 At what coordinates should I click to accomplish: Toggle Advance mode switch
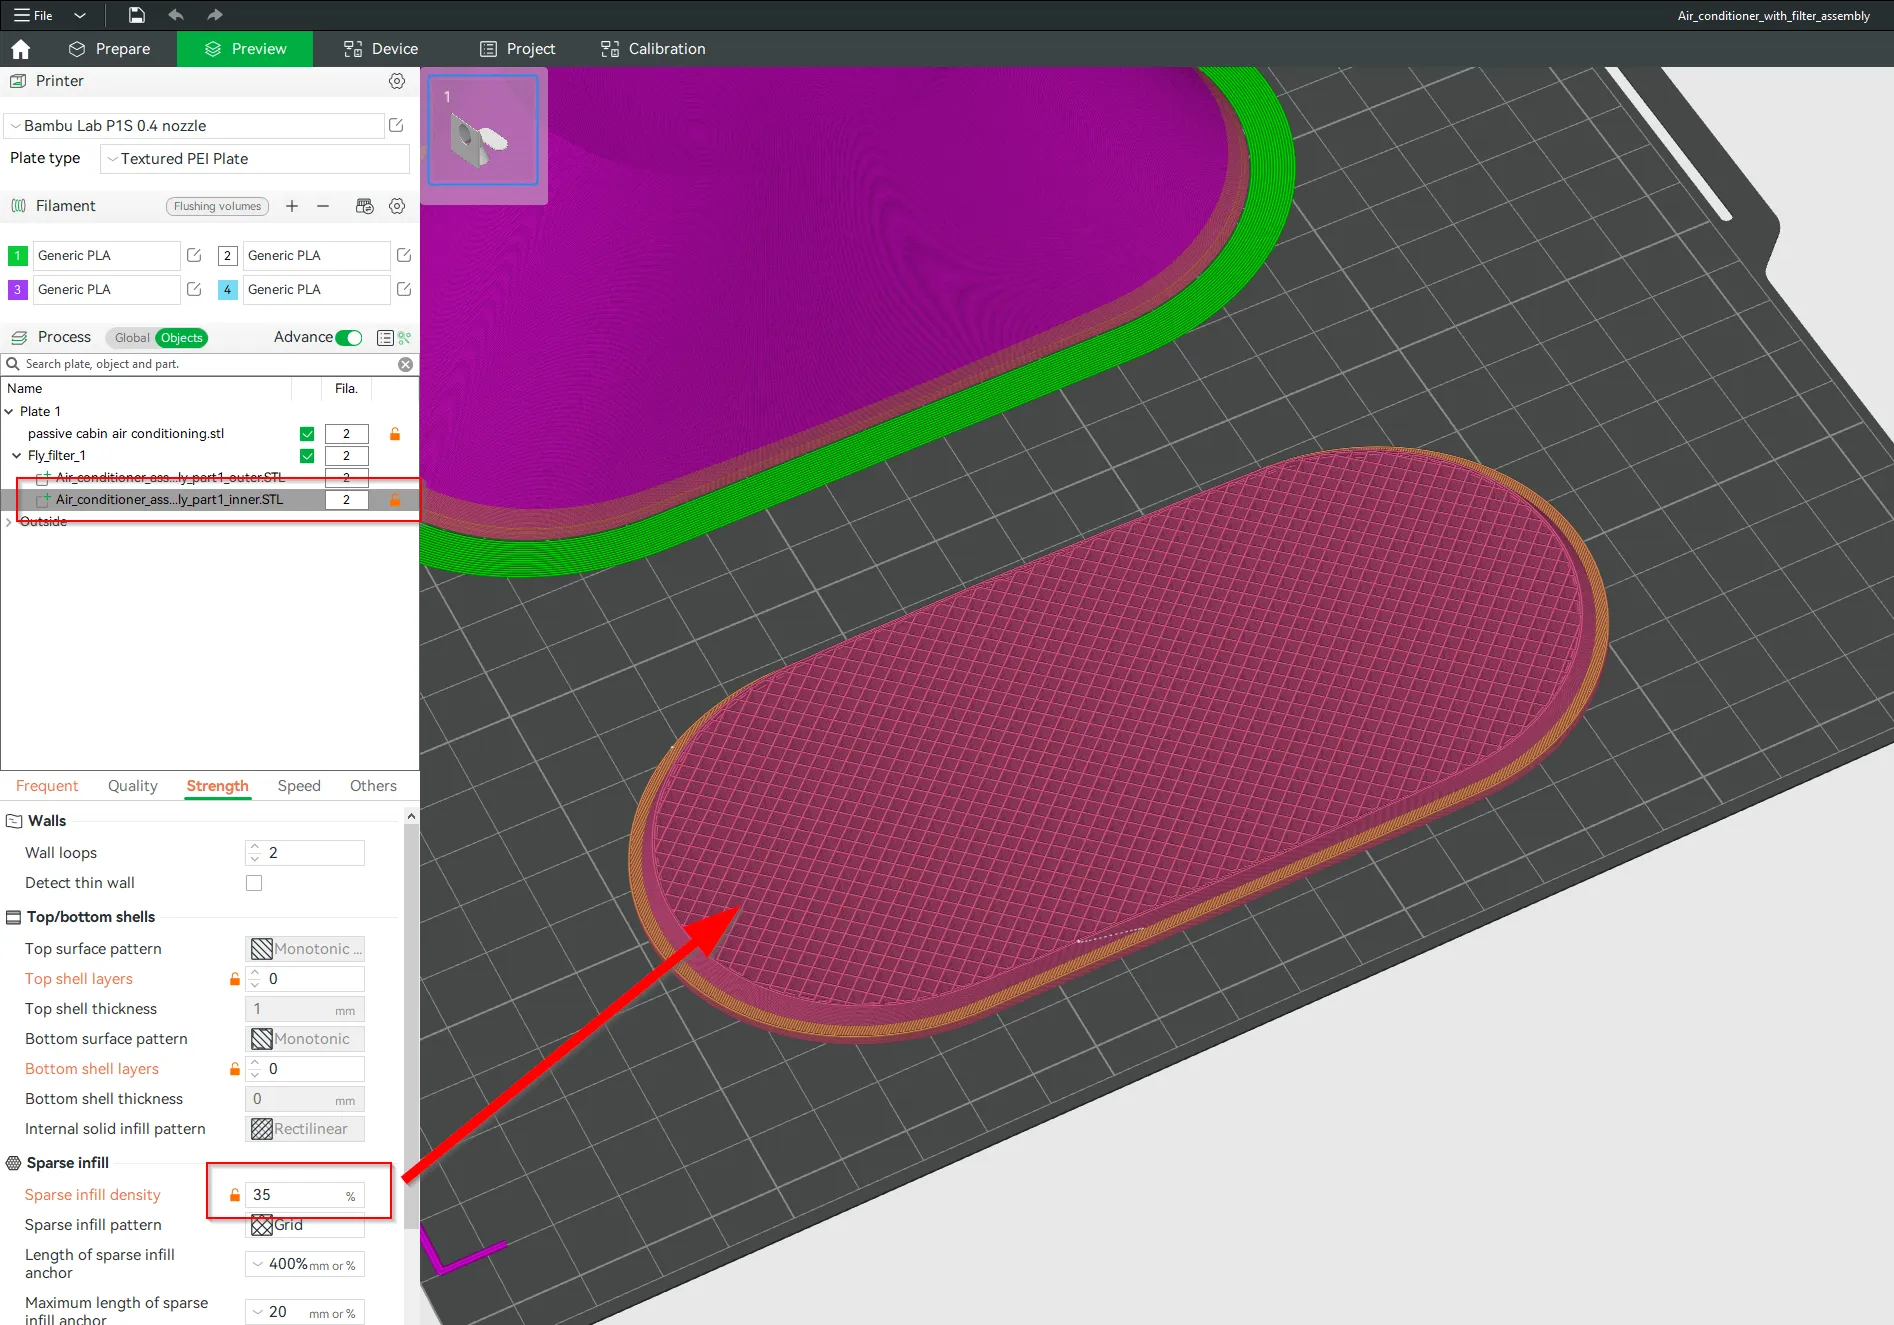point(349,338)
